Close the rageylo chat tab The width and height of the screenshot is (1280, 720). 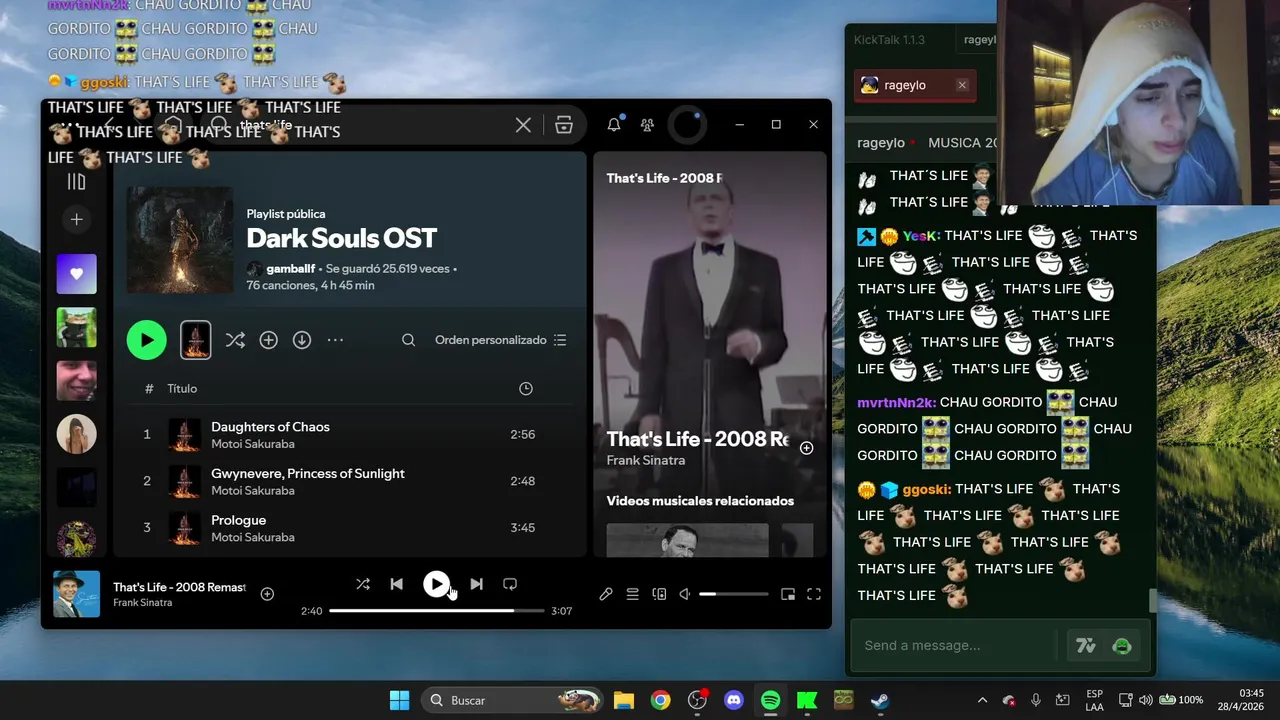962,85
